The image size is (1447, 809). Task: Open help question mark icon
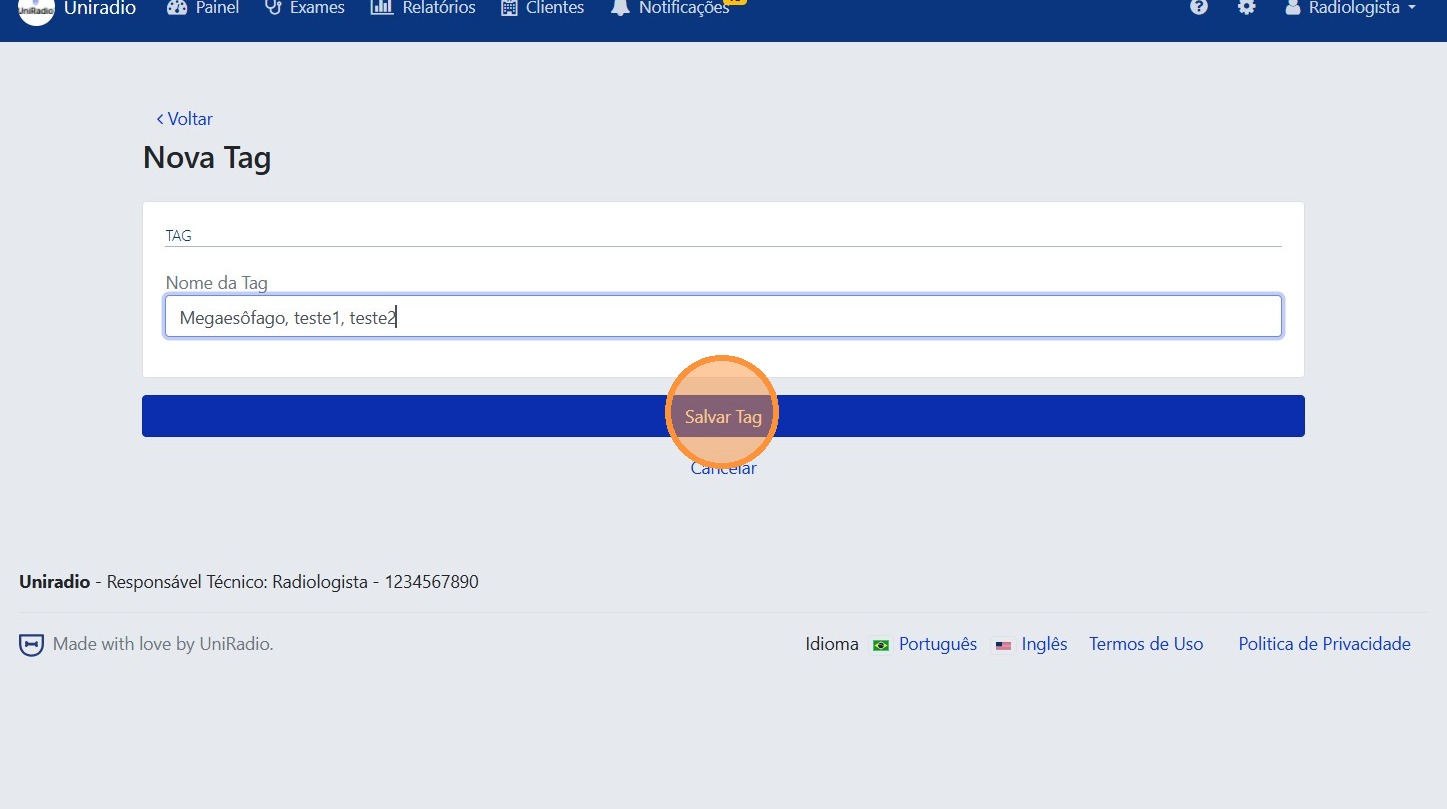point(1198,8)
